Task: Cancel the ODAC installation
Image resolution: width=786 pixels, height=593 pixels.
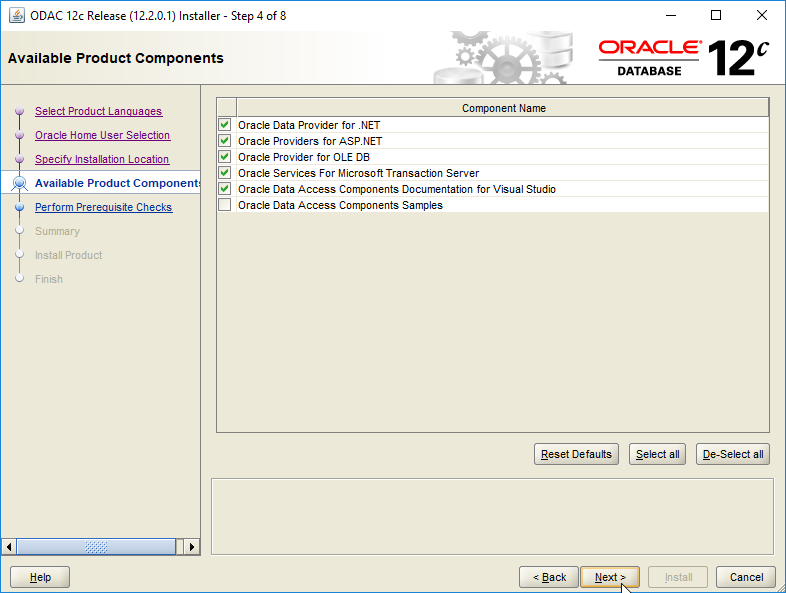Action: point(746,577)
